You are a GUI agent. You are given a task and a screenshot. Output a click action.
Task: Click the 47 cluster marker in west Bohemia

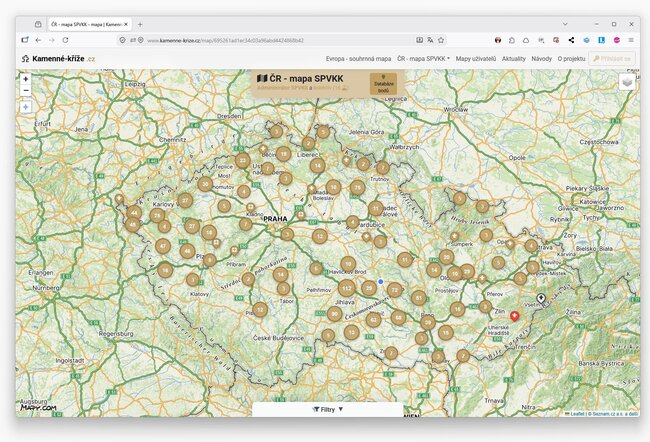click(163, 246)
